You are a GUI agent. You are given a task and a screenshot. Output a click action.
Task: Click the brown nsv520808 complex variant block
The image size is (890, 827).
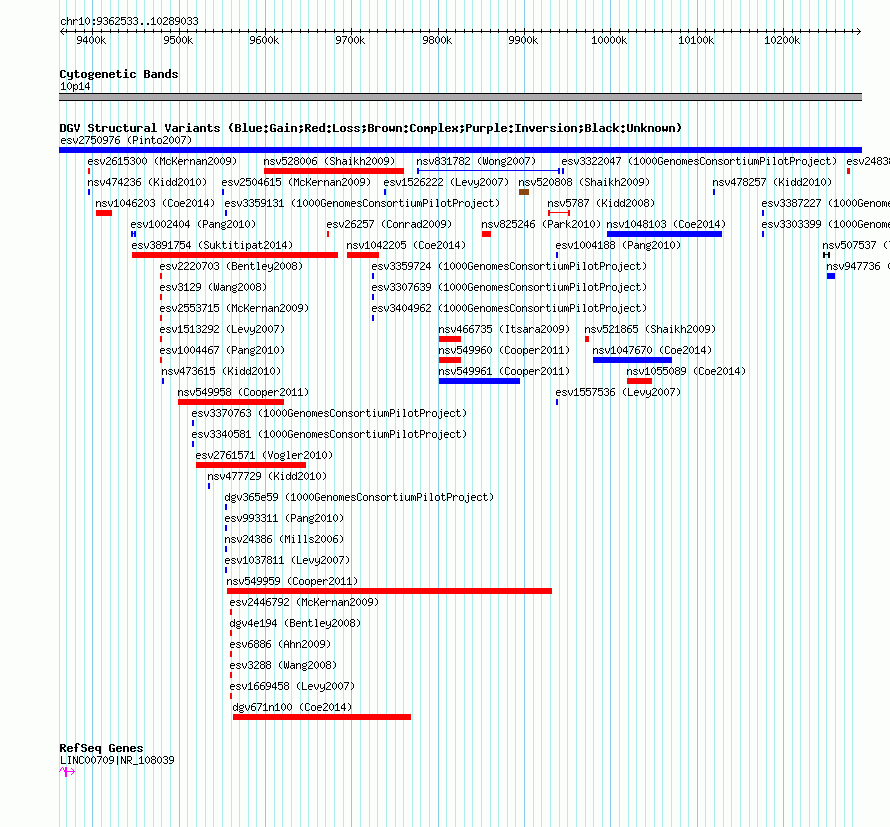tap(524, 192)
